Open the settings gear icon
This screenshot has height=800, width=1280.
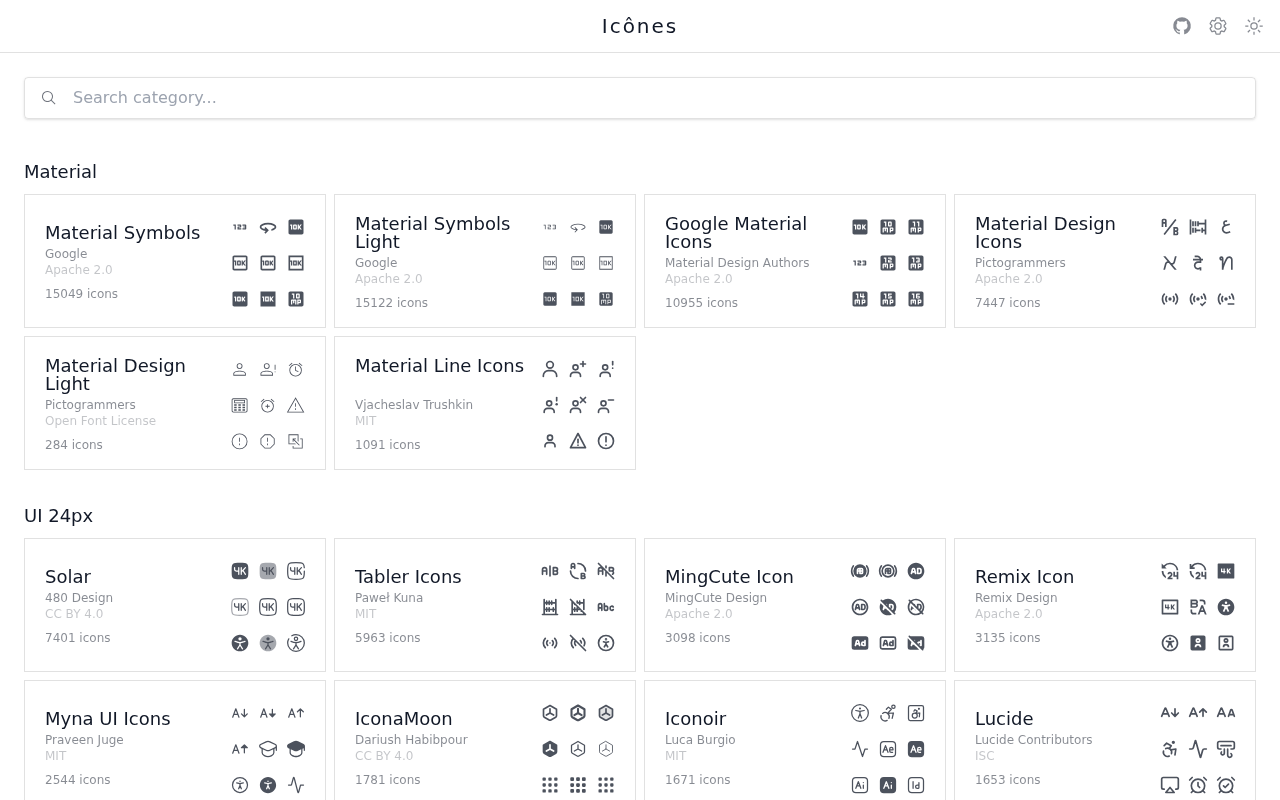(x=1218, y=26)
